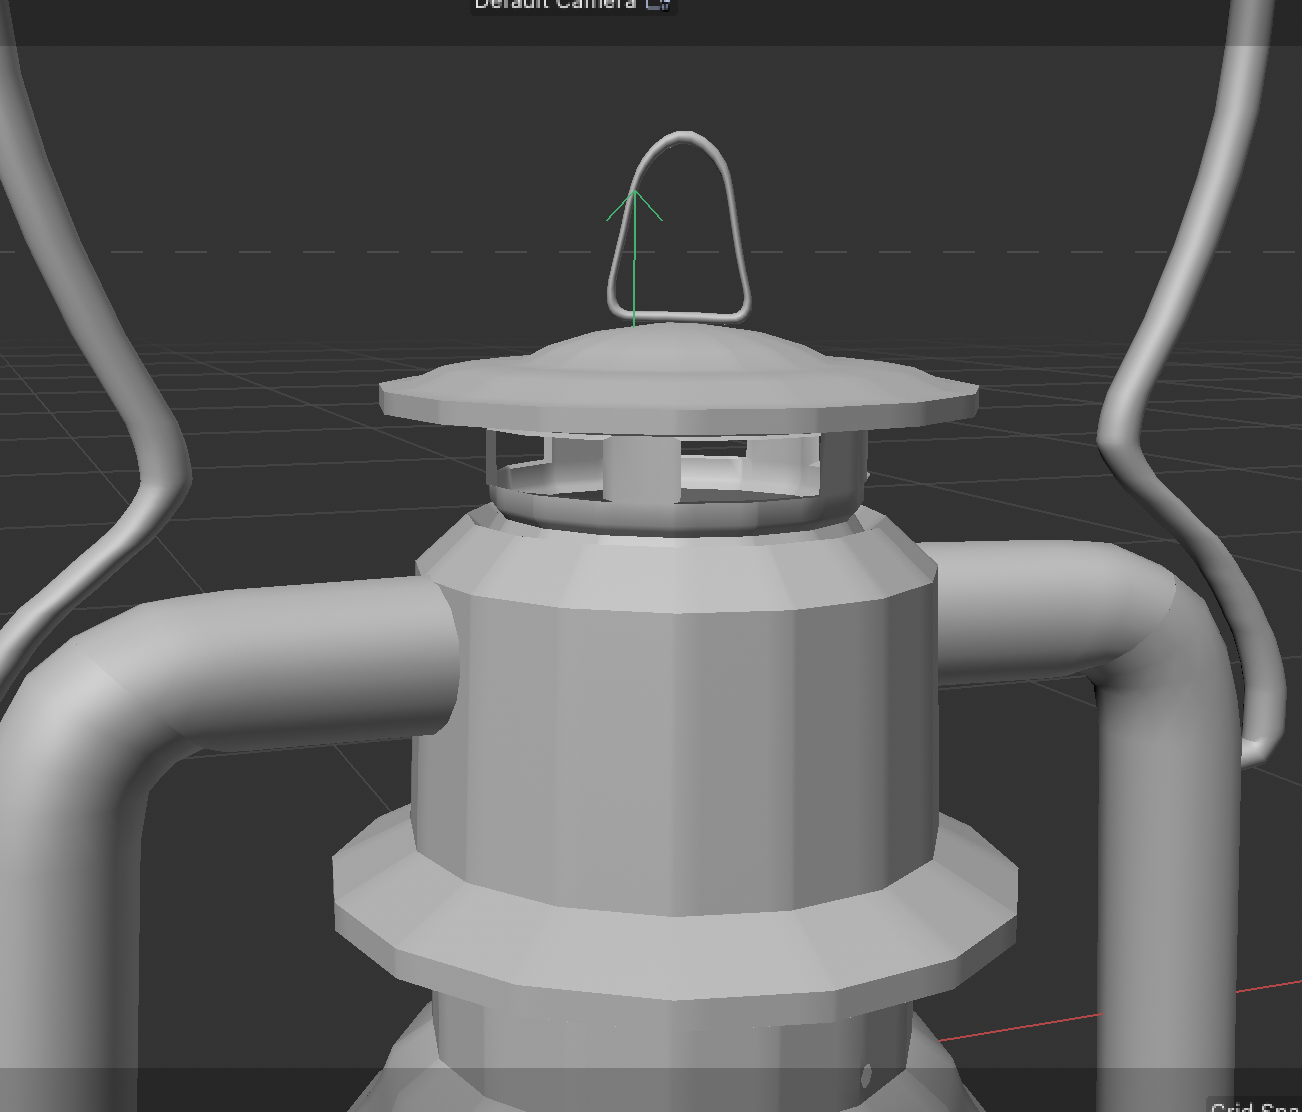Viewport: 1302px width, 1112px height.
Task: Click the small hole on lower collar
Action: (866, 1075)
